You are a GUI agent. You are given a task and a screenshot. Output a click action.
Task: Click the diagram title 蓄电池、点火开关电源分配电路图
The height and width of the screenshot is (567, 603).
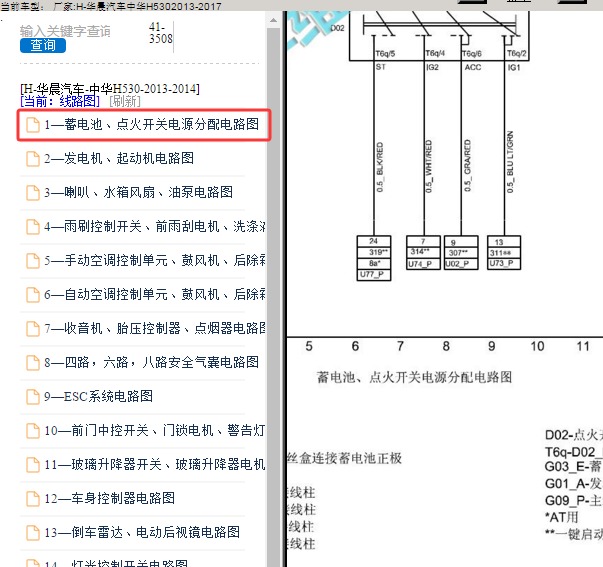414,377
